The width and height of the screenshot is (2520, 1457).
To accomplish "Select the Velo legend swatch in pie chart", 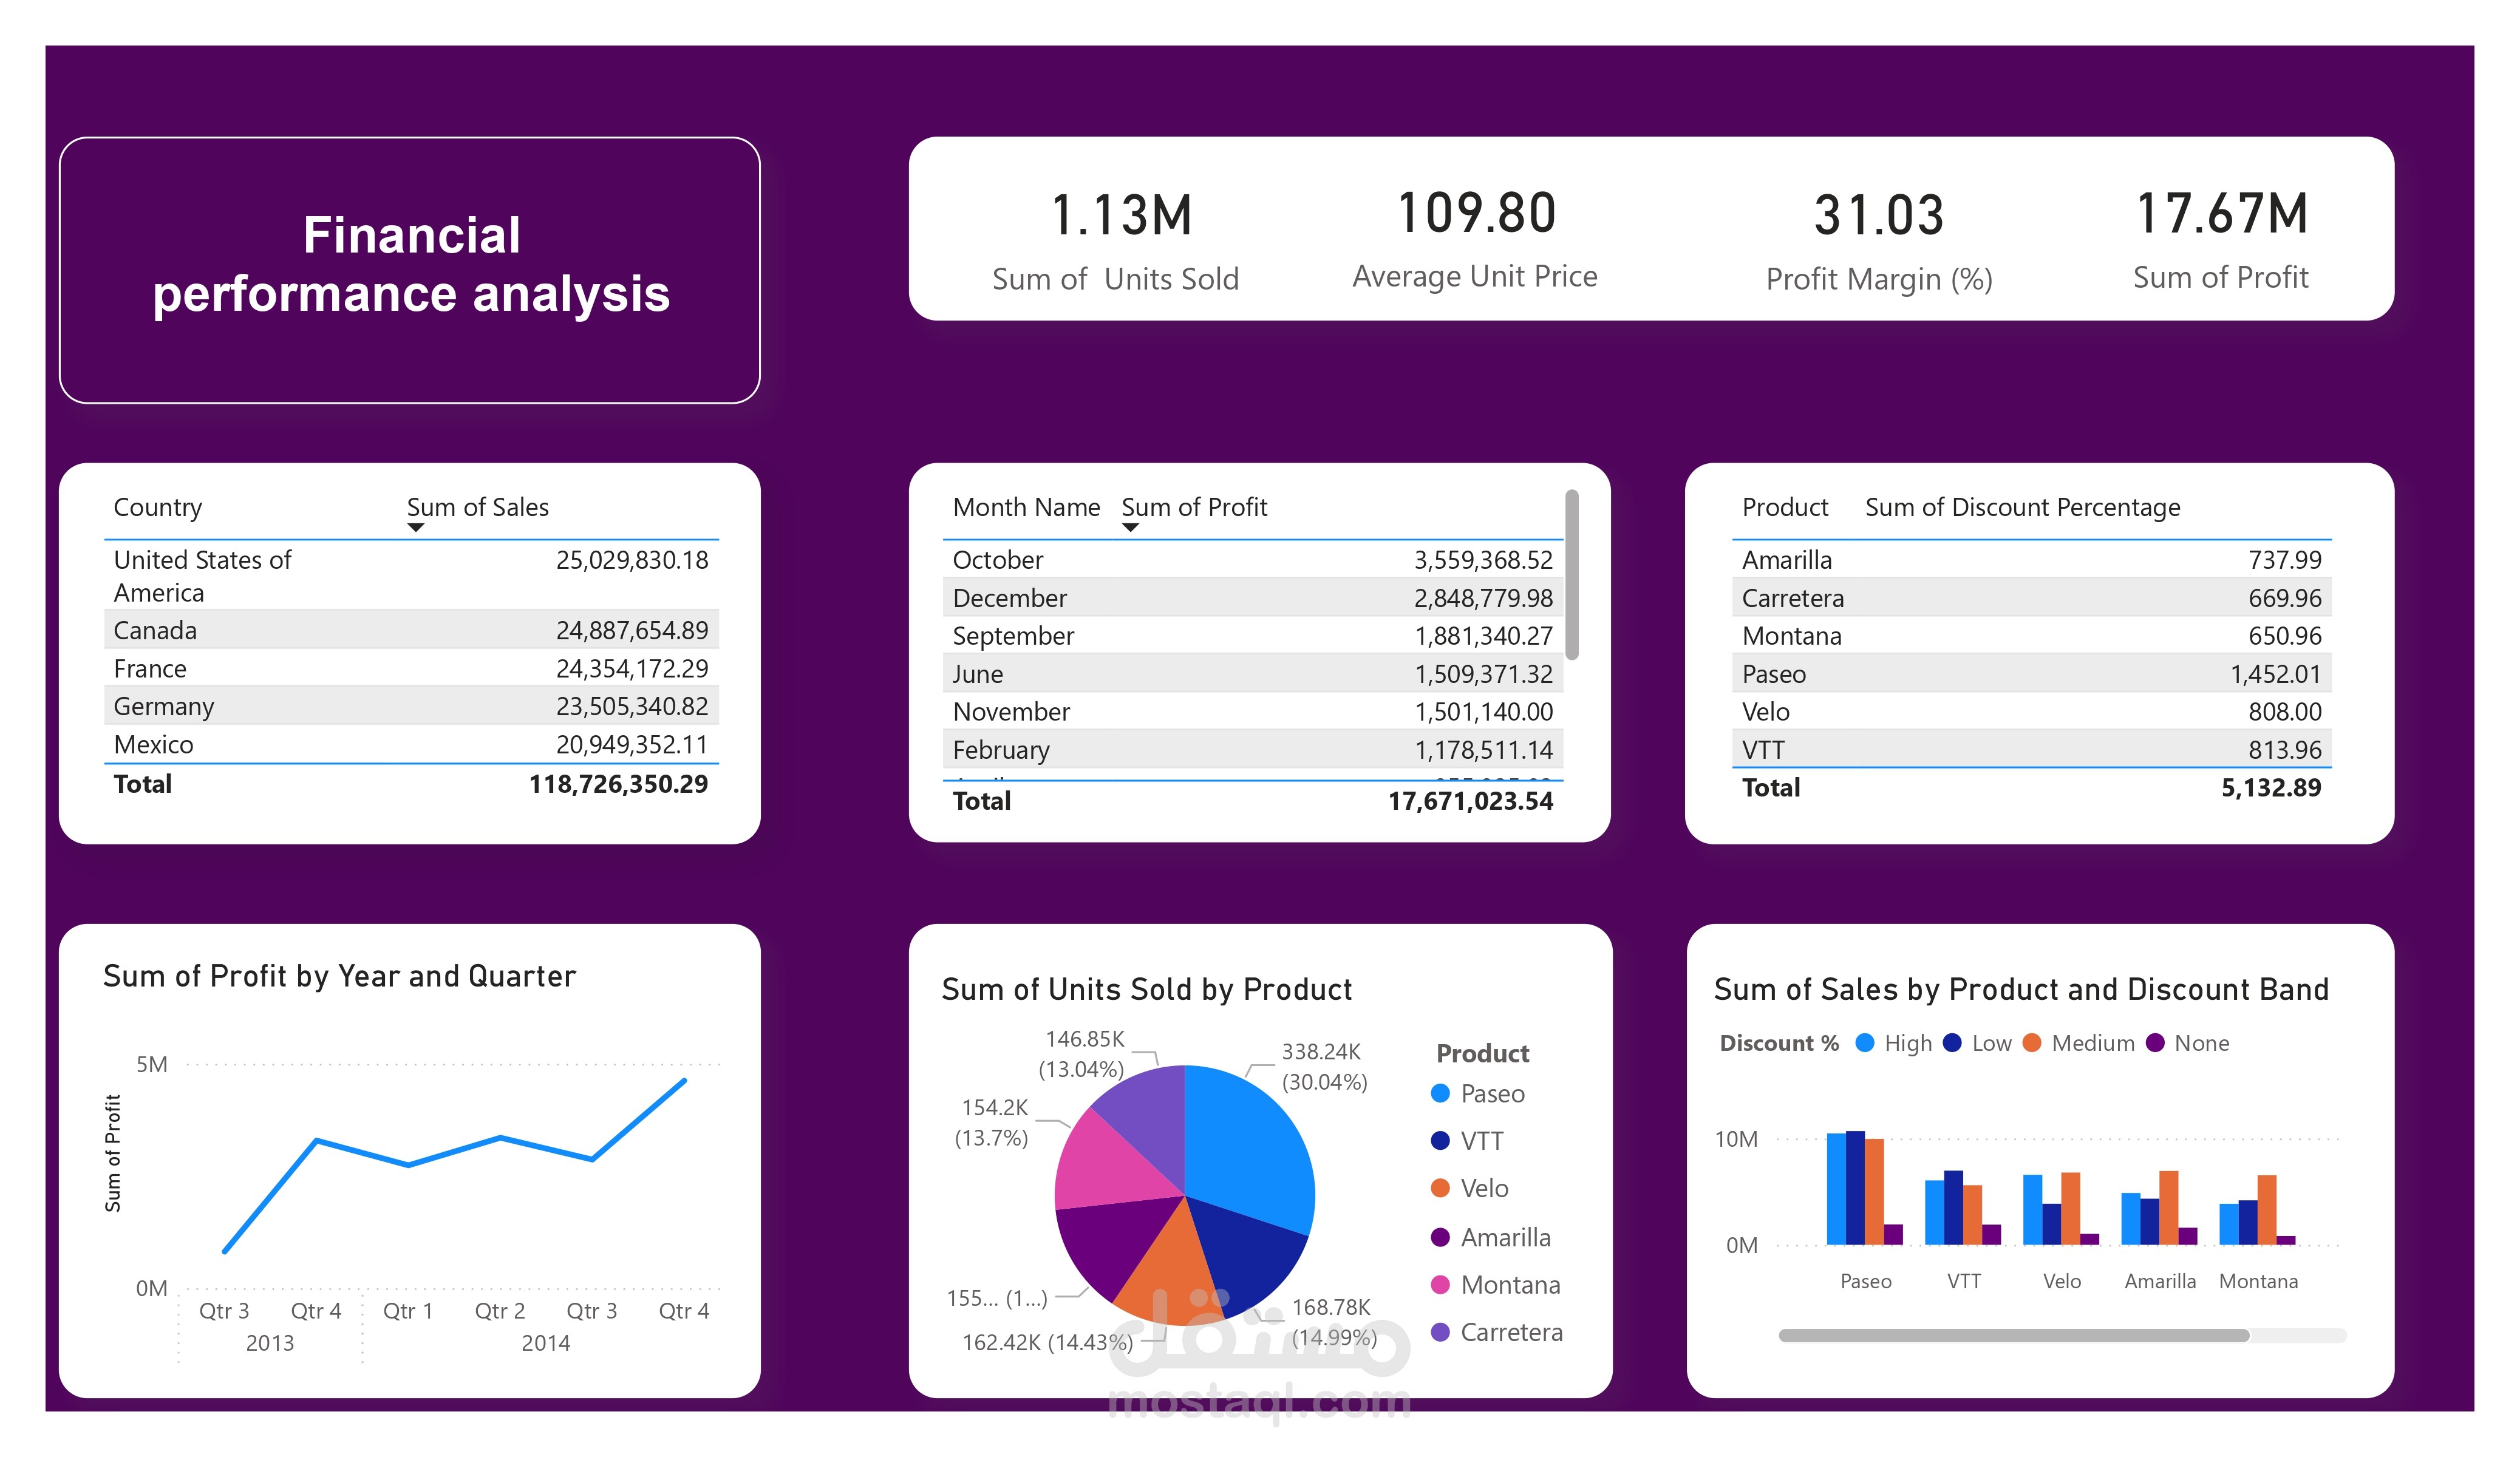I will pyautogui.click(x=1440, y=1188).
